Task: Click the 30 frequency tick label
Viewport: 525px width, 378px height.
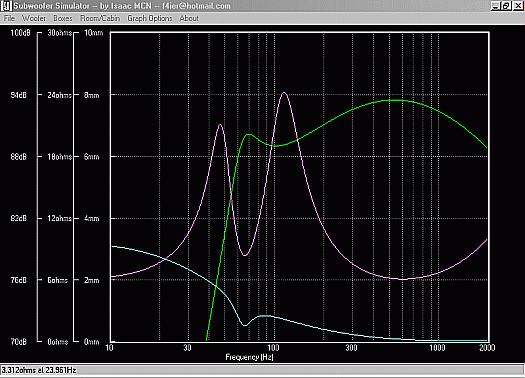Action: pyautogui.click(x=188, y=348)
